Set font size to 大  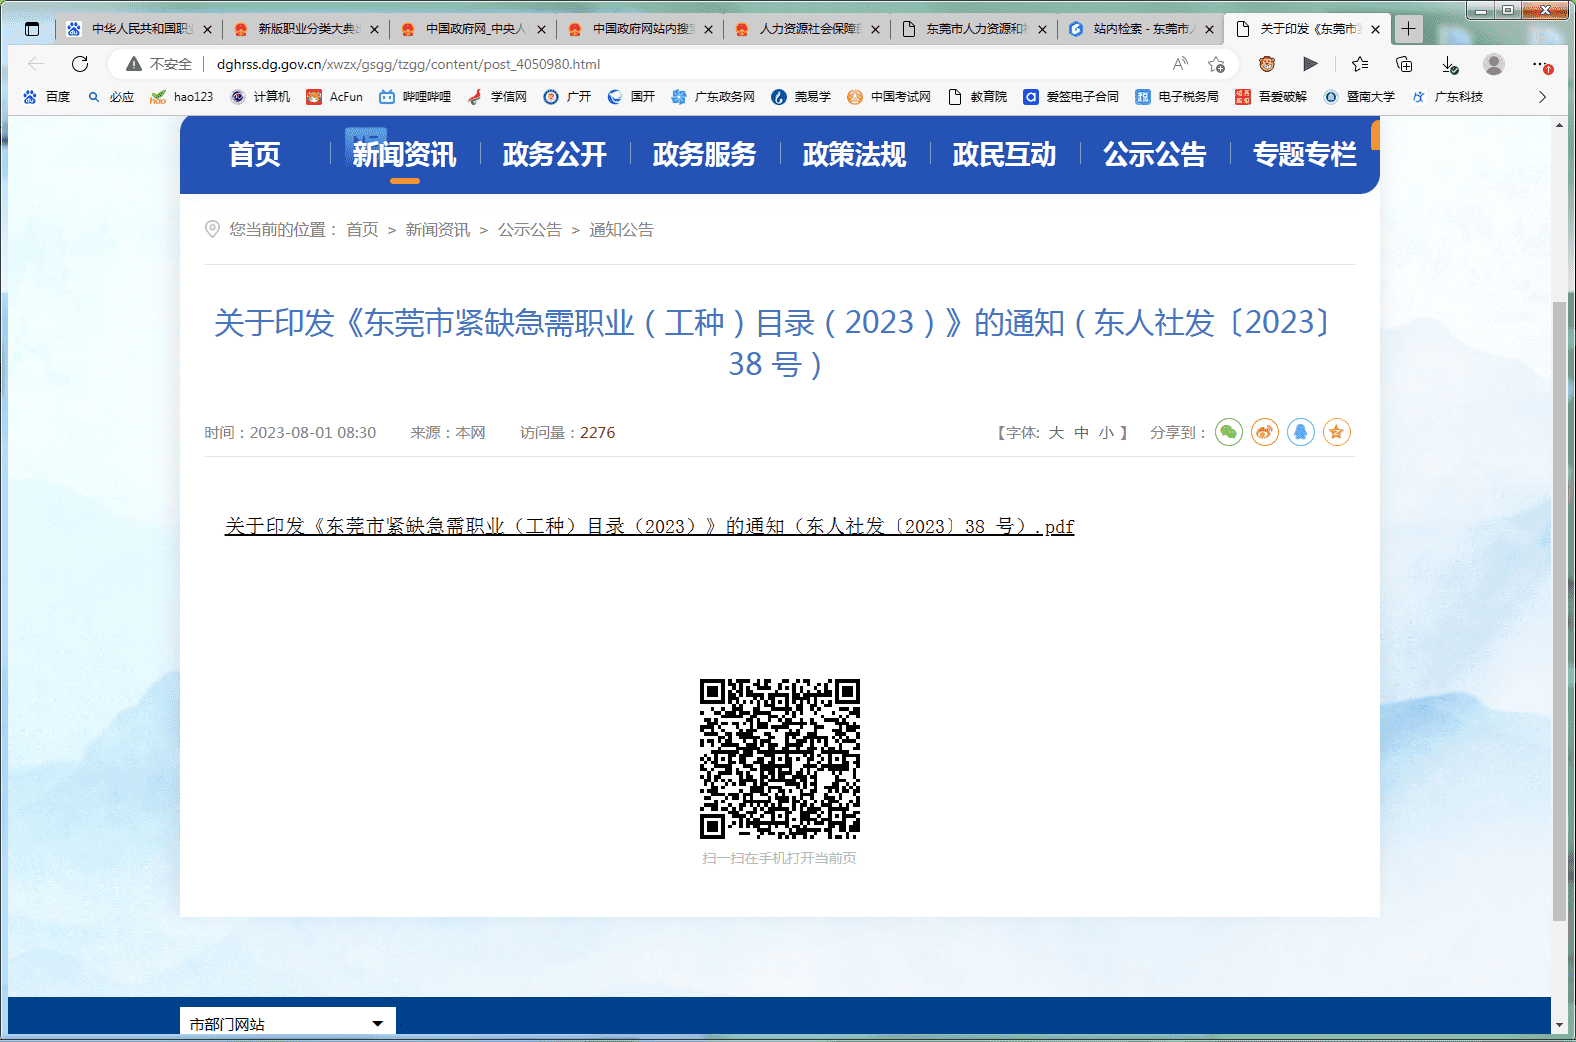coord(1056,433)
